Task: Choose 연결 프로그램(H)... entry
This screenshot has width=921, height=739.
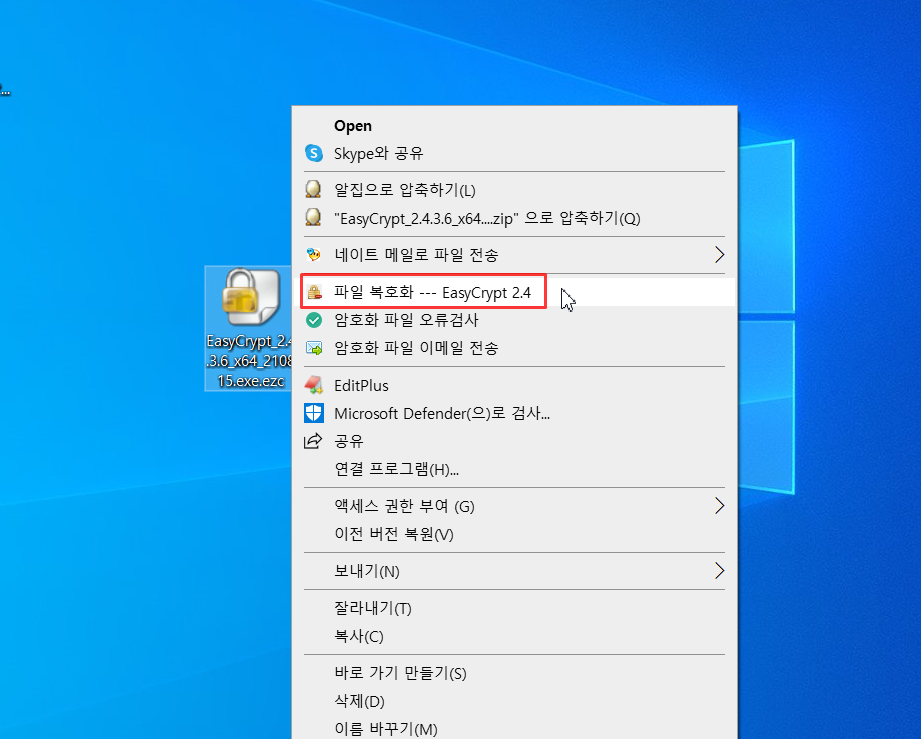Action: point(514,469)
